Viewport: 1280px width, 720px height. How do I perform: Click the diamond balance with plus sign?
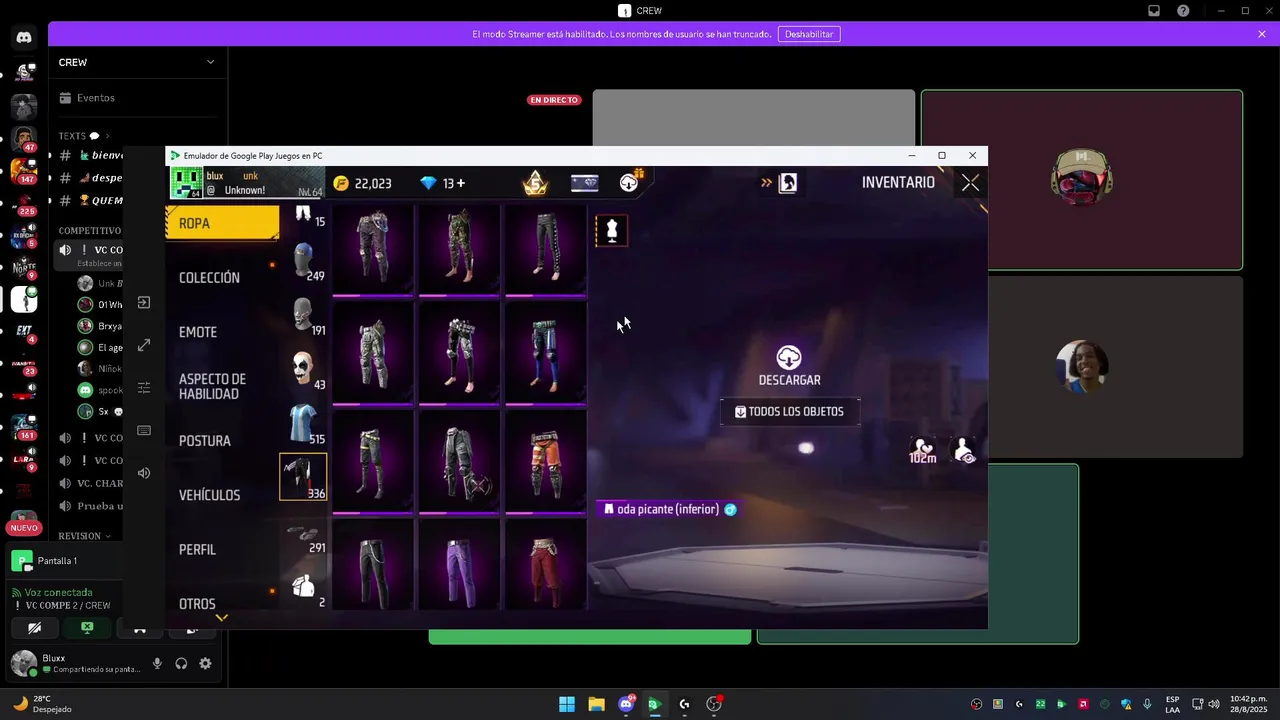click(x=442, y=183)
